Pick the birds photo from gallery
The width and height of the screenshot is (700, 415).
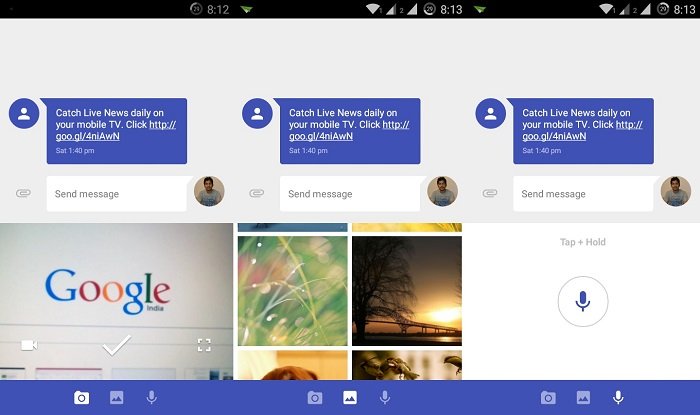[407, 365]
